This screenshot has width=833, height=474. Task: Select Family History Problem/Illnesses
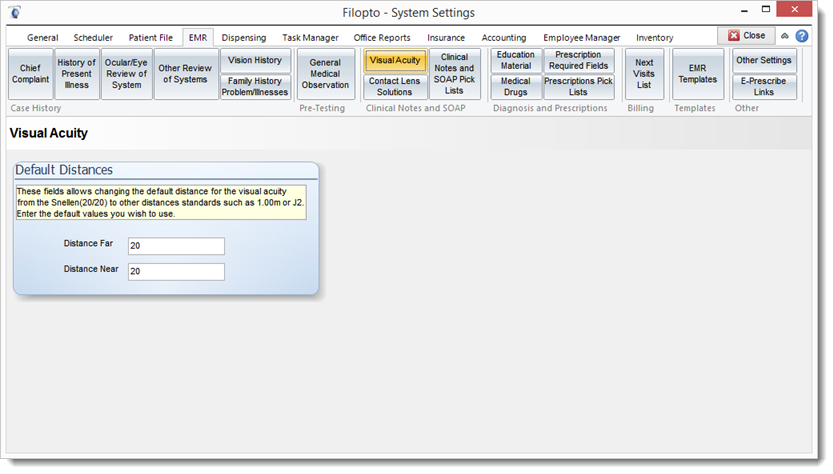coord(255,87)
